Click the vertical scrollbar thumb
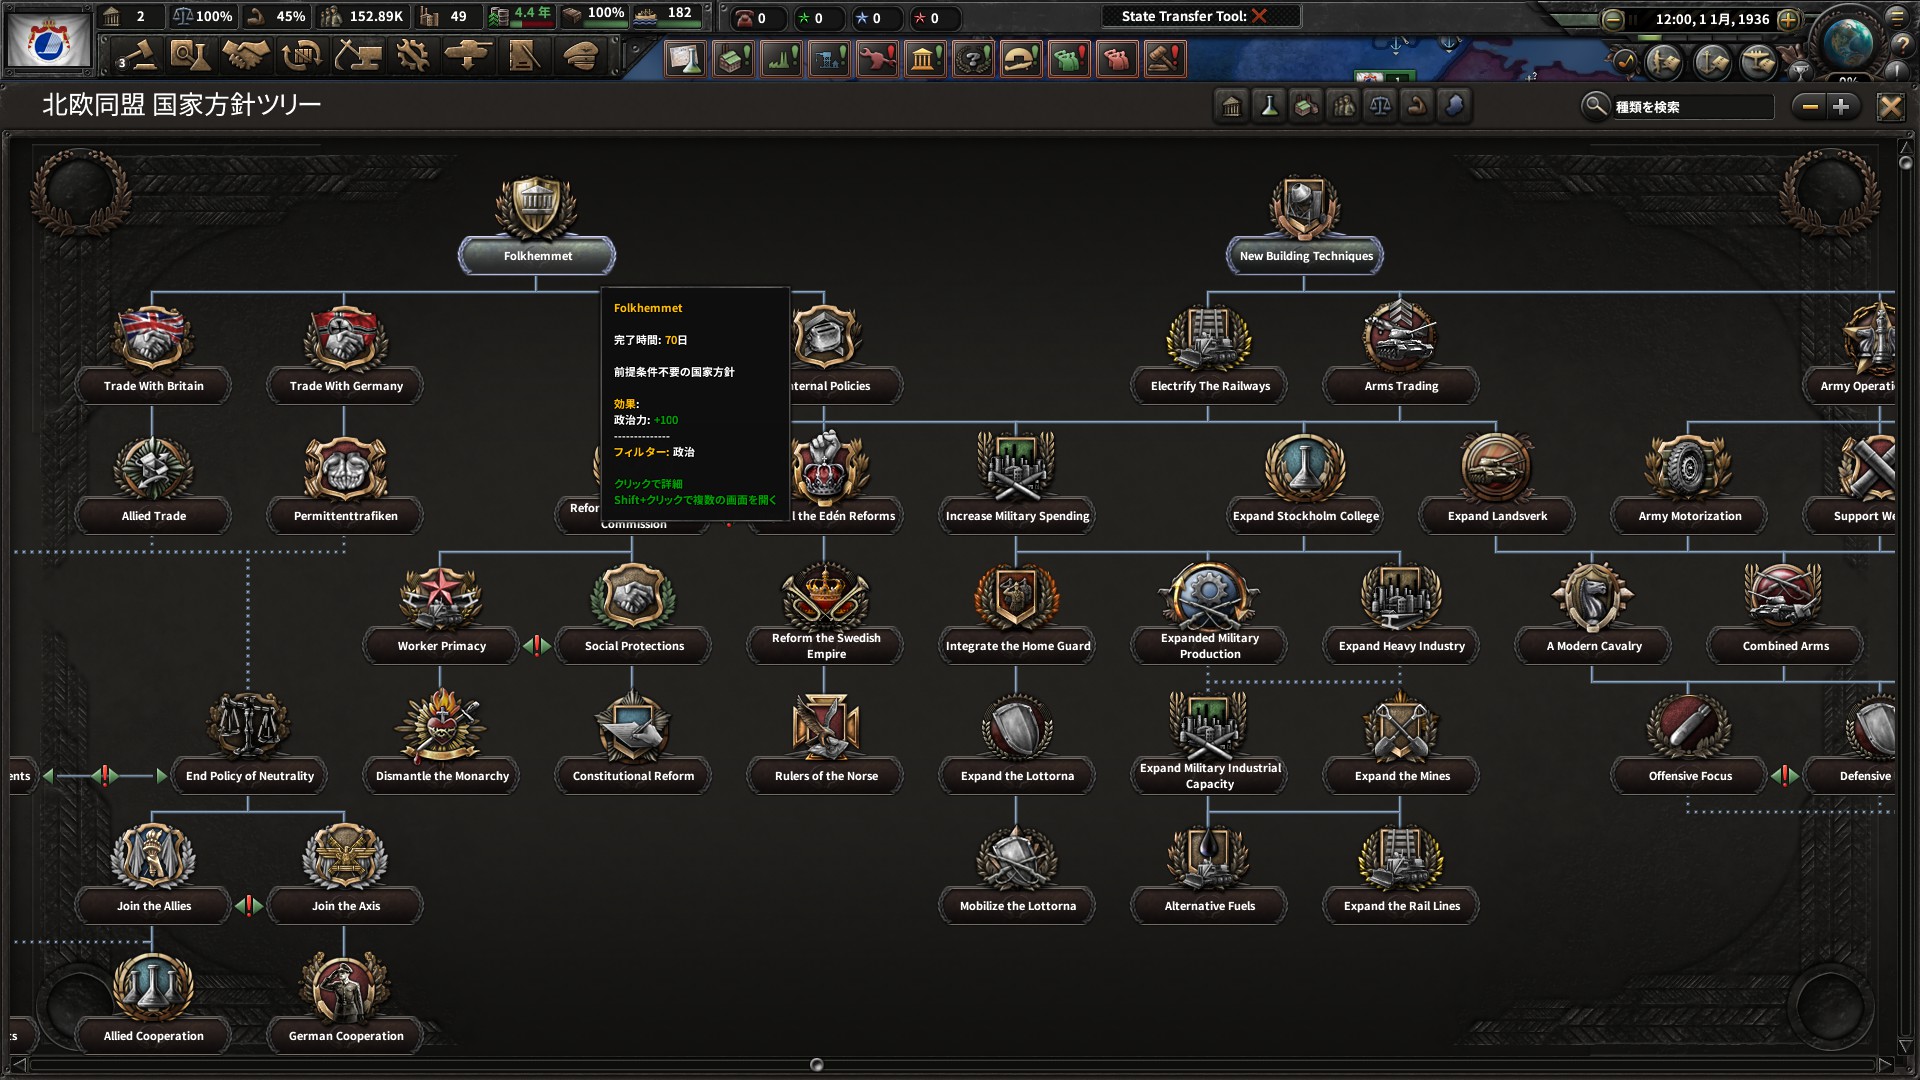The height and width of the screenshot is (1080, 1920). pyautogui.click(x=1905, y=162)
